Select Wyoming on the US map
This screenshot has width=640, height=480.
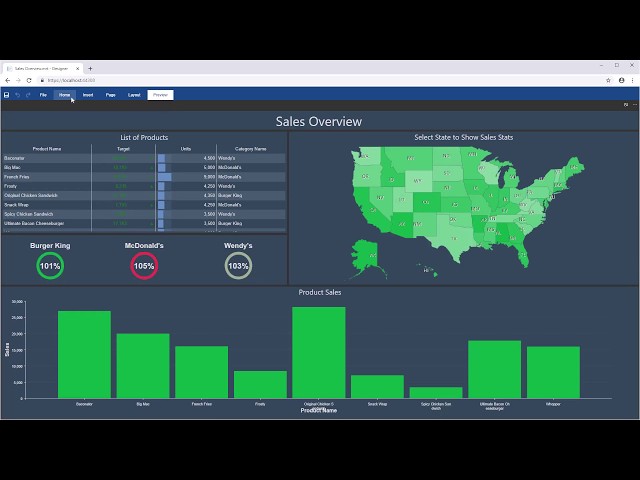point(418,181)
